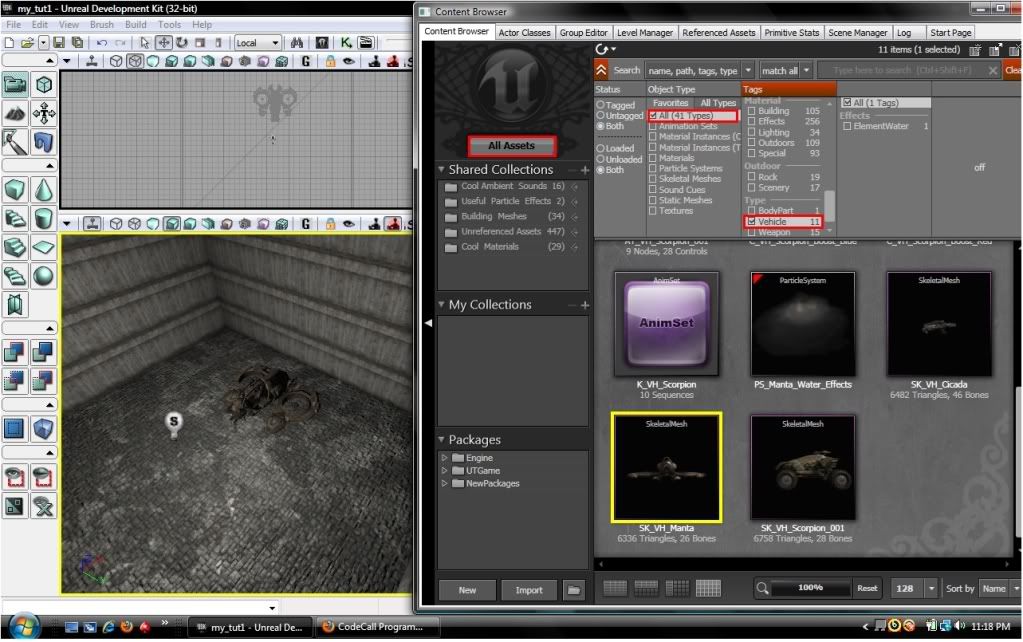The height and width of the screenshot is (642, 1023).
Task: Click the tags list scrollbar thumb
Action: tap(829, 205)
